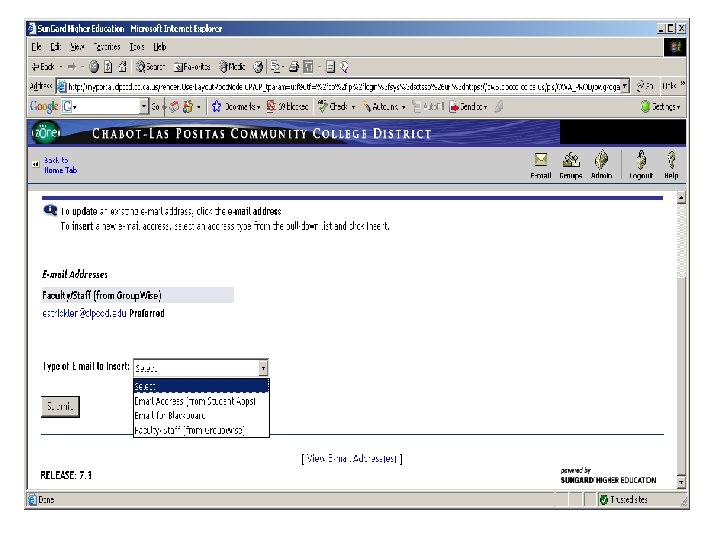
Task: Open the Favorites menu in menu bar
Action: (x=107, y=47)
